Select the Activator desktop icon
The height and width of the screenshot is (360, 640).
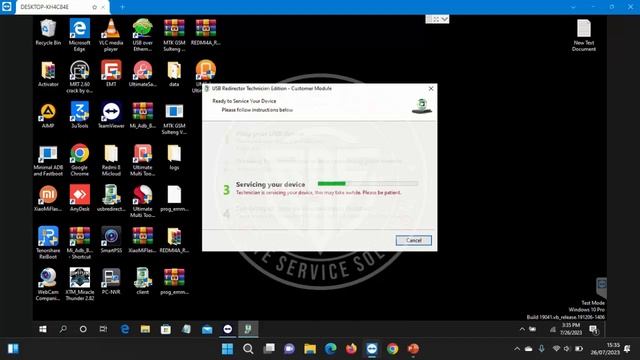coord(48,73)
